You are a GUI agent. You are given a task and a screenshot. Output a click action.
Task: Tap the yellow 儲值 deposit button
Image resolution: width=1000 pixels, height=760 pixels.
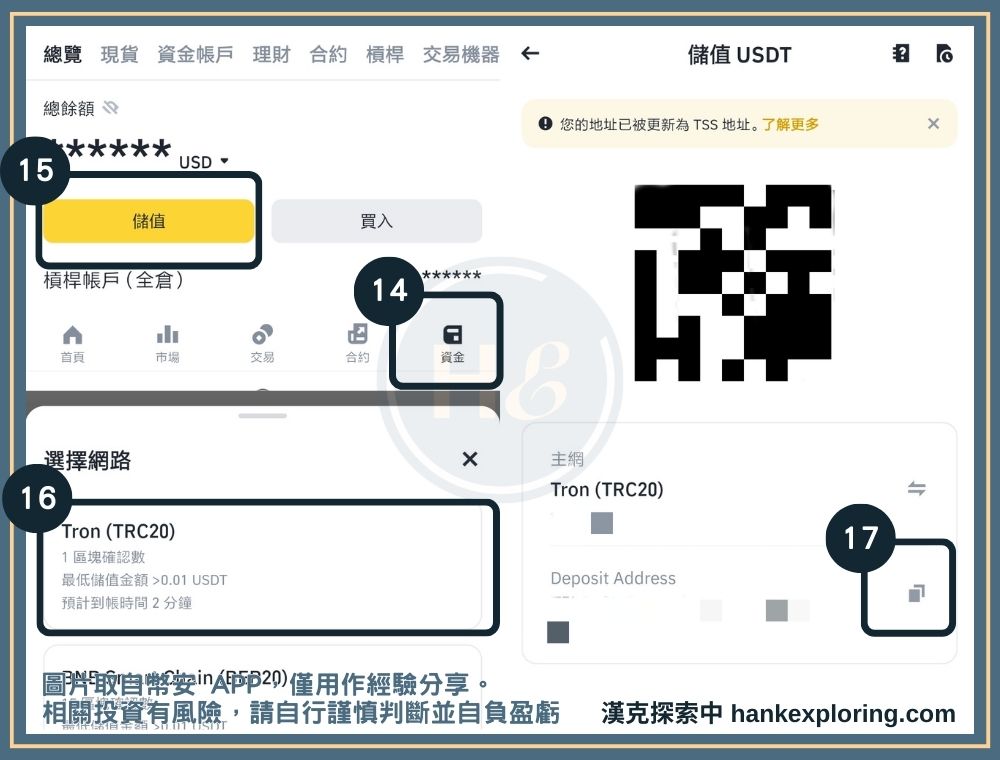(x=149, y=221)
